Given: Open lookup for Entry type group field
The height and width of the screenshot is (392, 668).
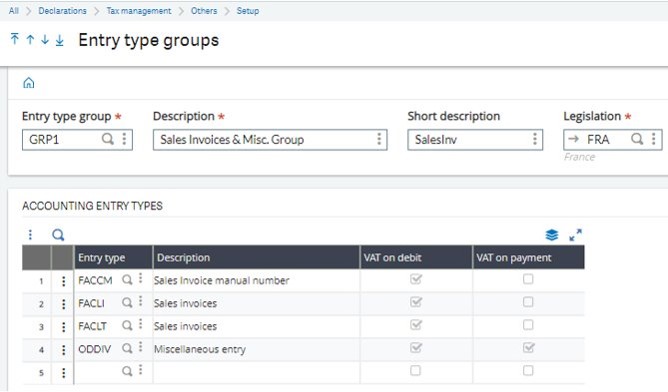Looking at the screenshot, I should point(108,139).
